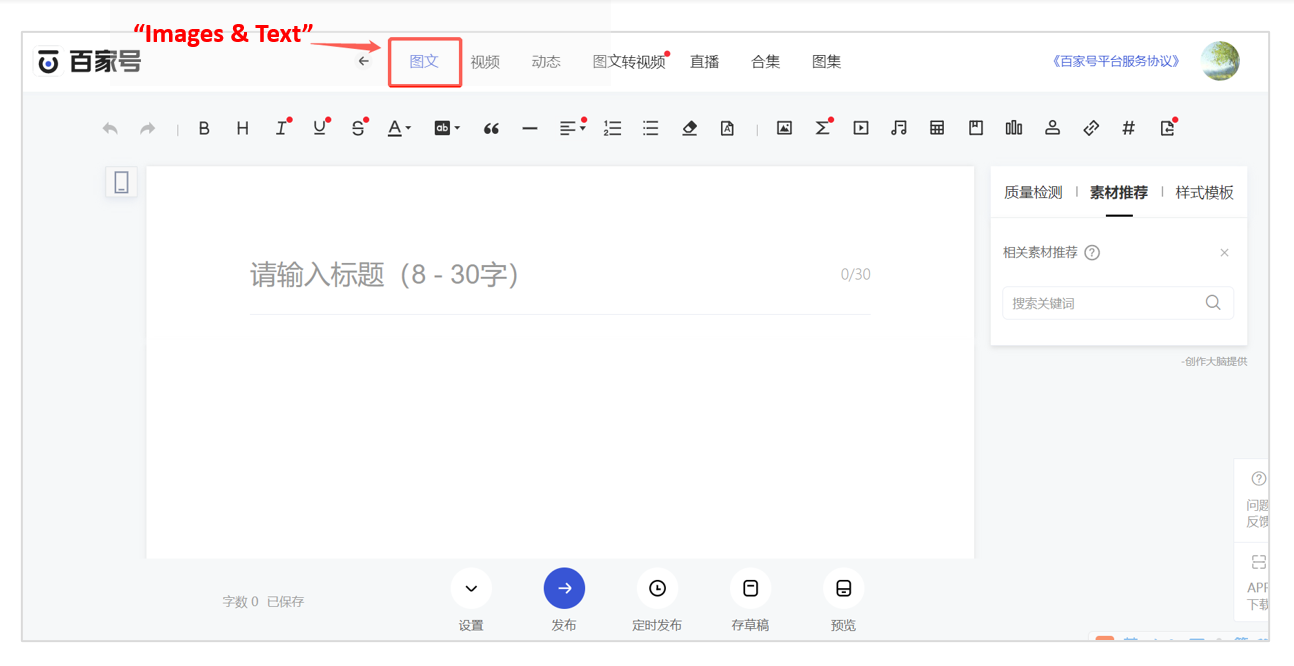Click the redo arrow icon
The image size is (1294, 666).
coord(147,128)
